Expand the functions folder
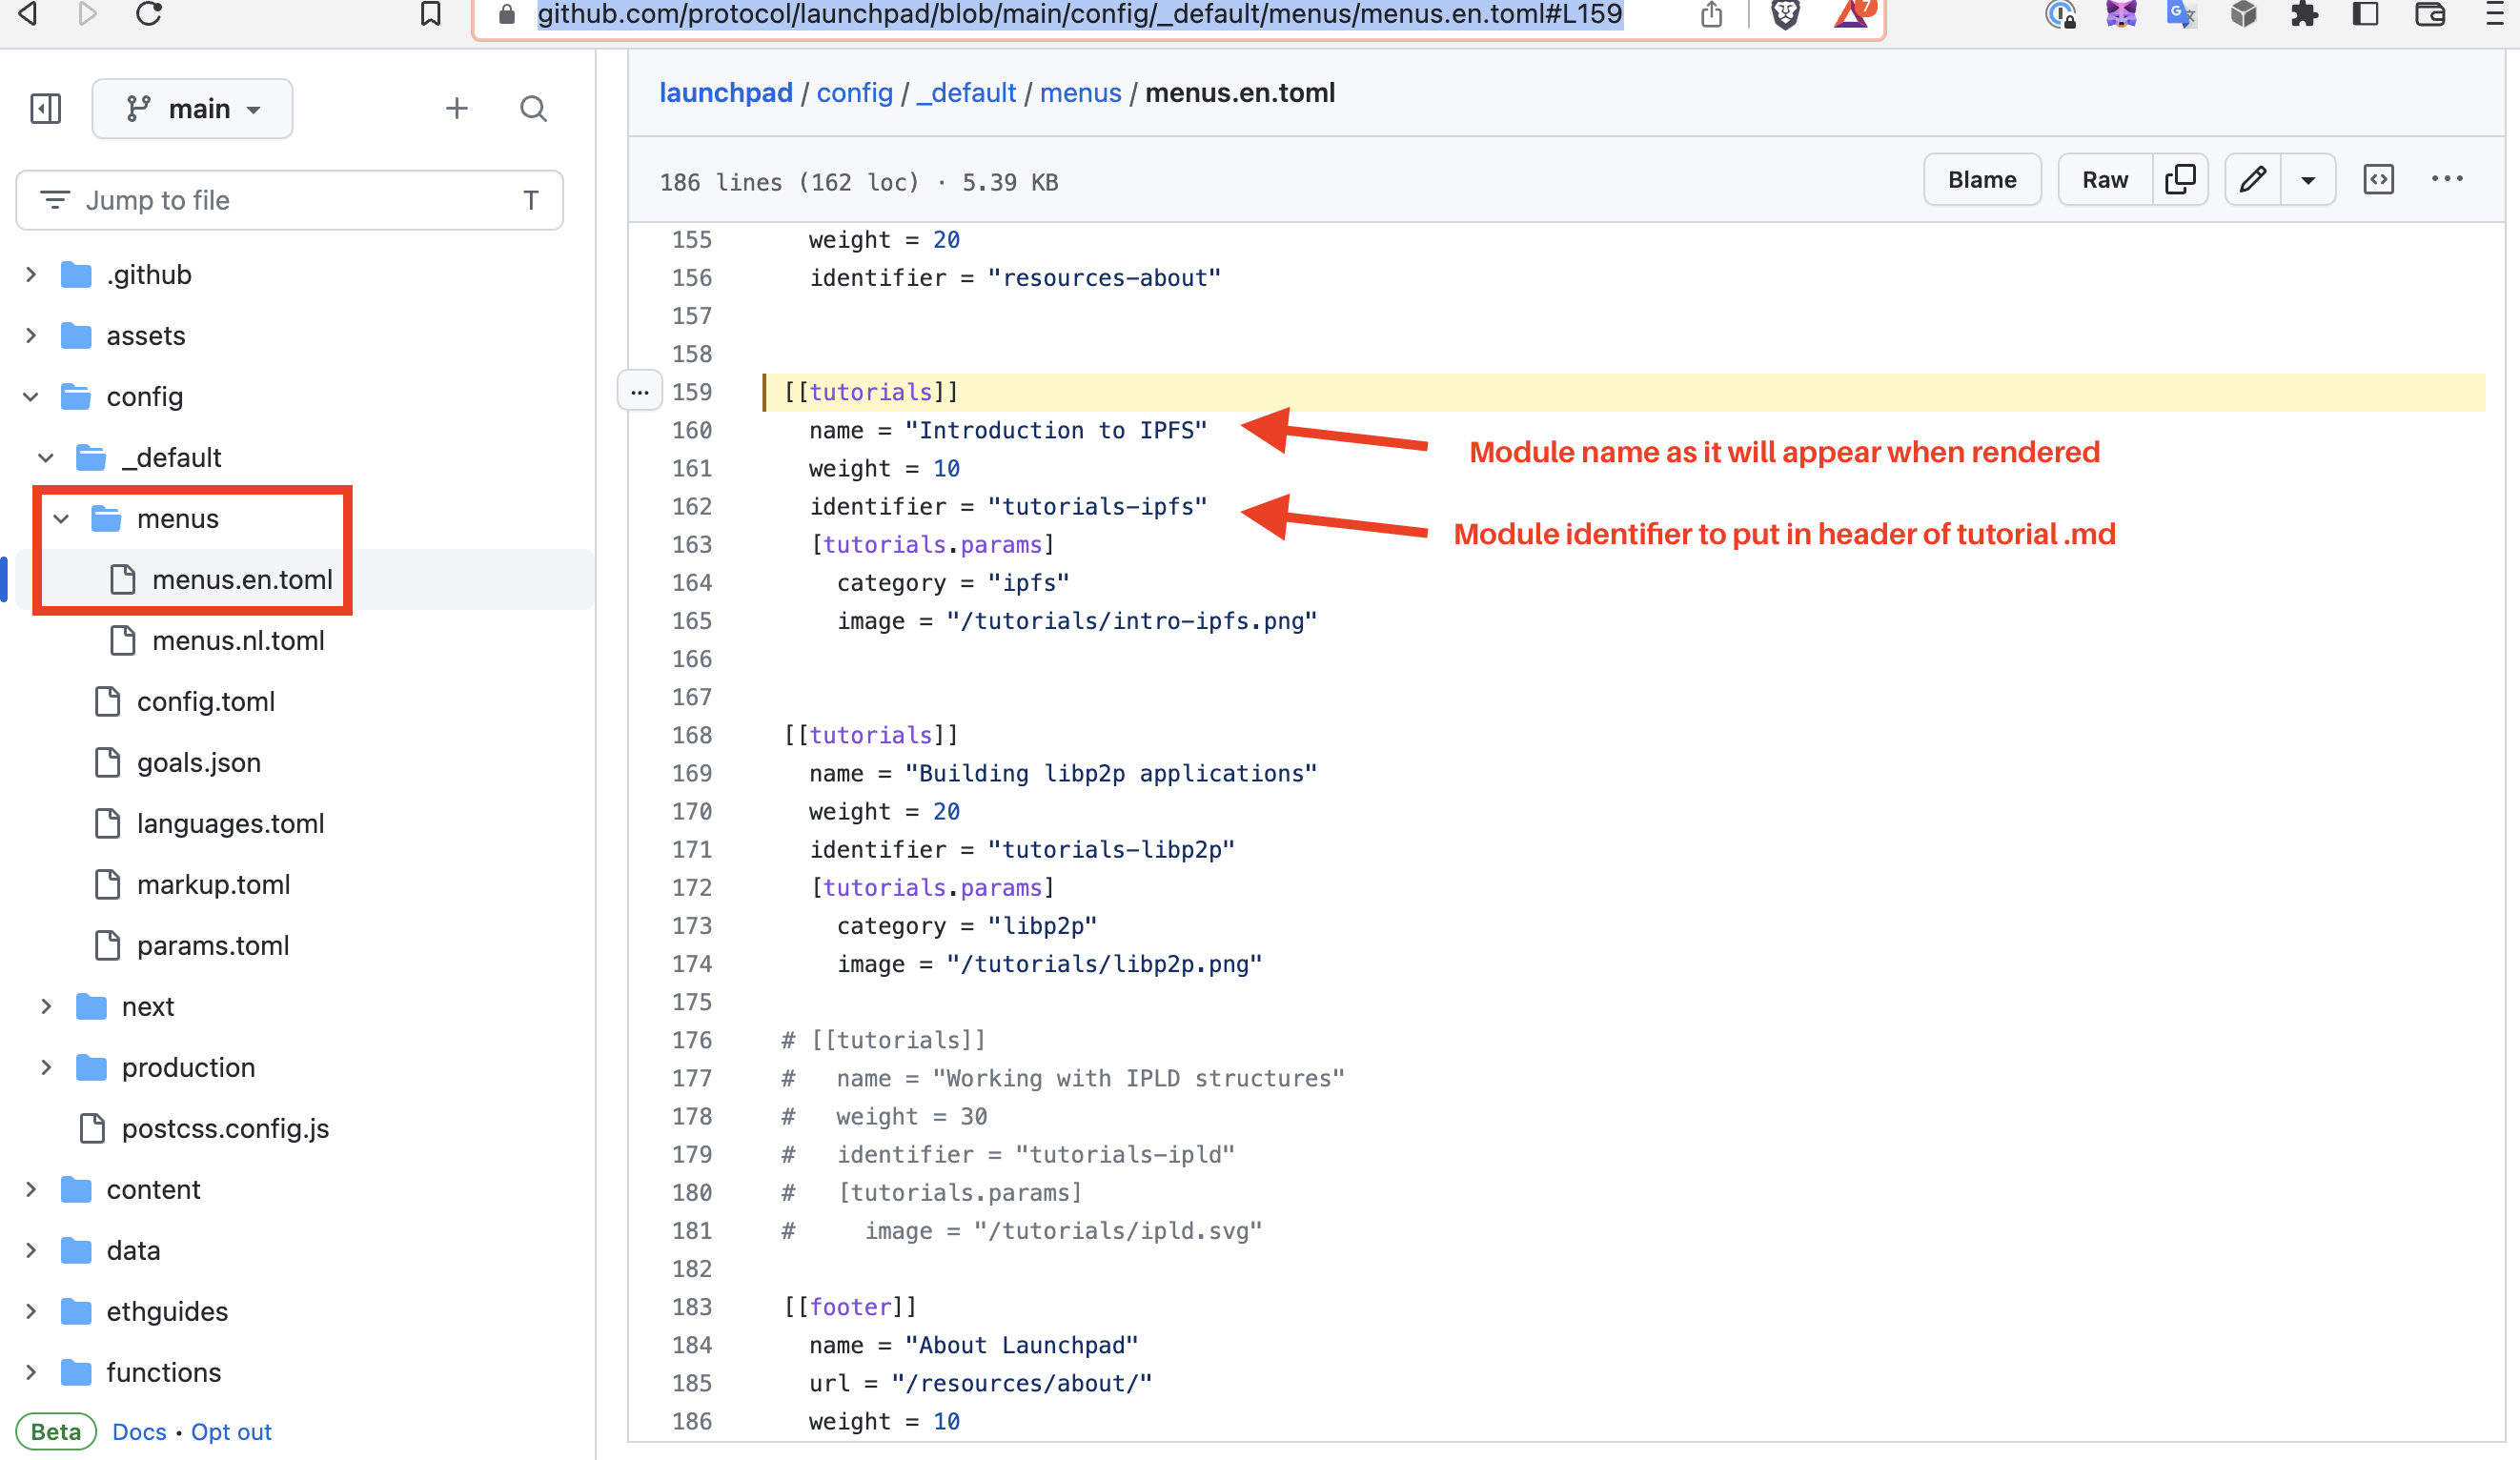The image size is (2520, 1460). (x=31, y=1373)
